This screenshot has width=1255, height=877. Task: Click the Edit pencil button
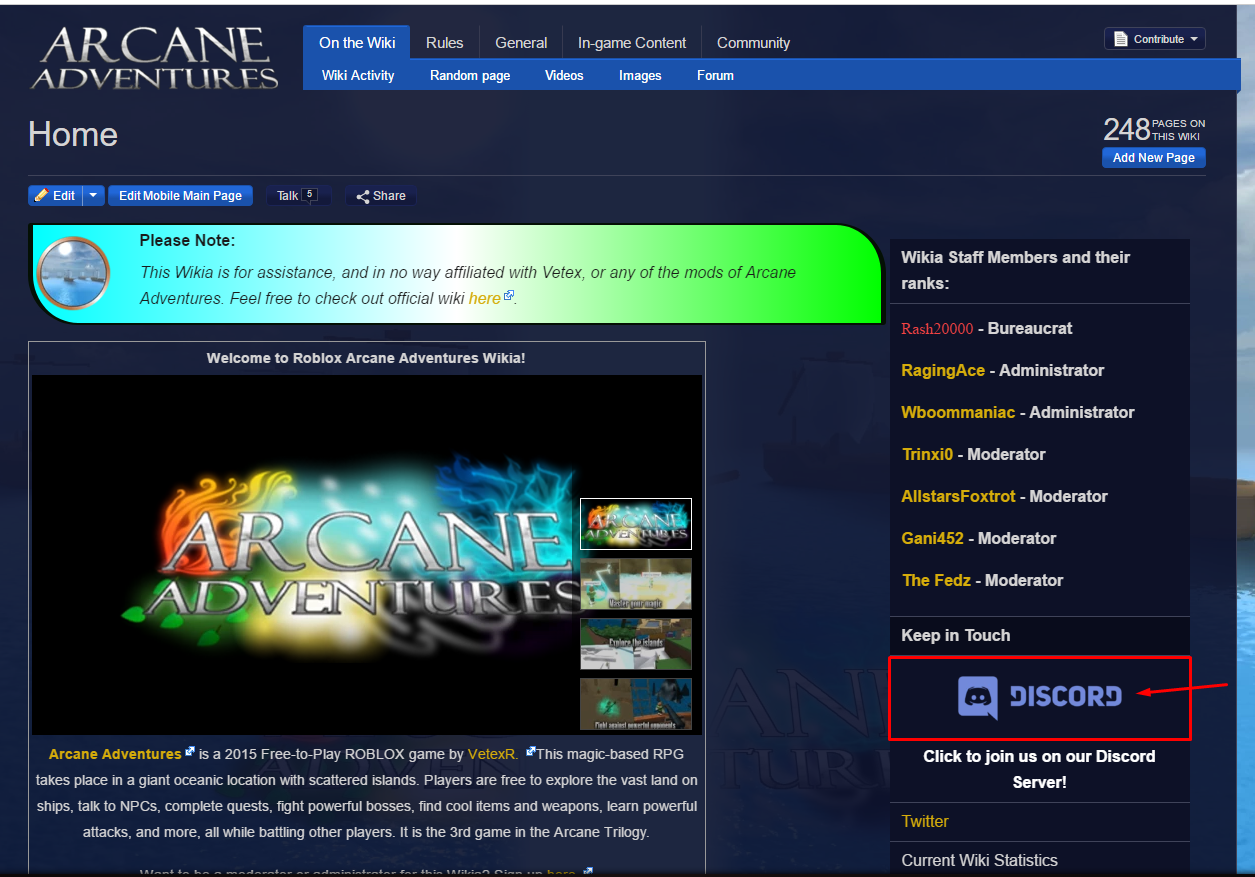(54, 196)
